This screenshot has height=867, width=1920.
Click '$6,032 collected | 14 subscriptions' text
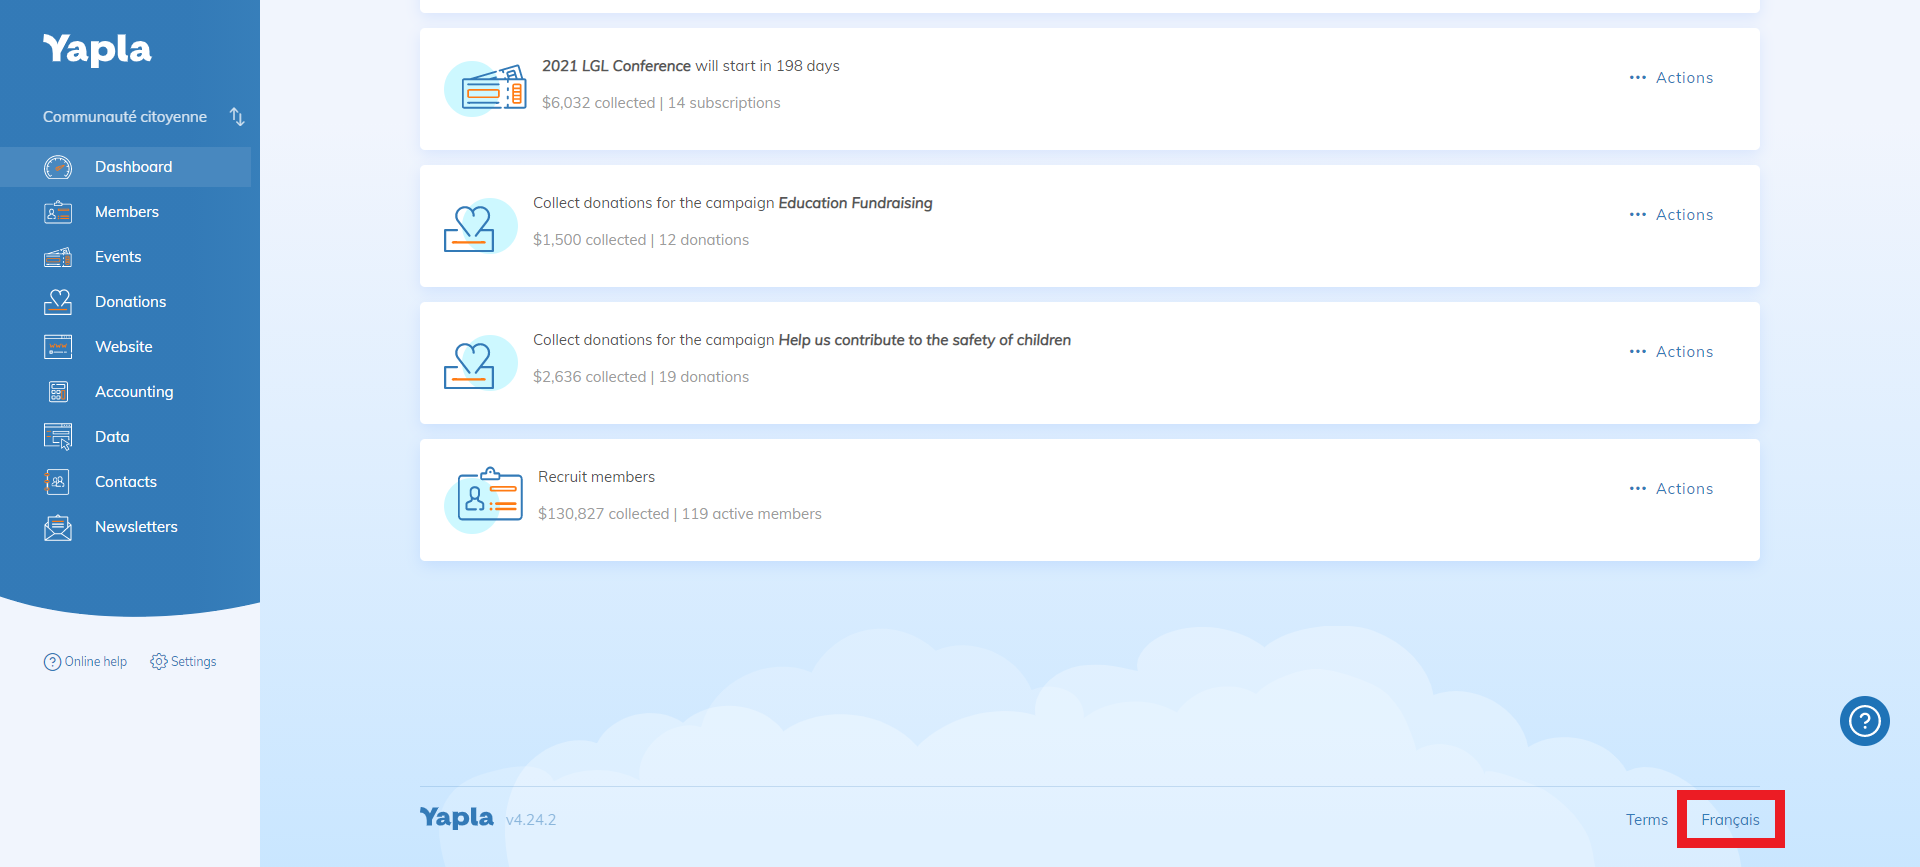tap(661, 103)
